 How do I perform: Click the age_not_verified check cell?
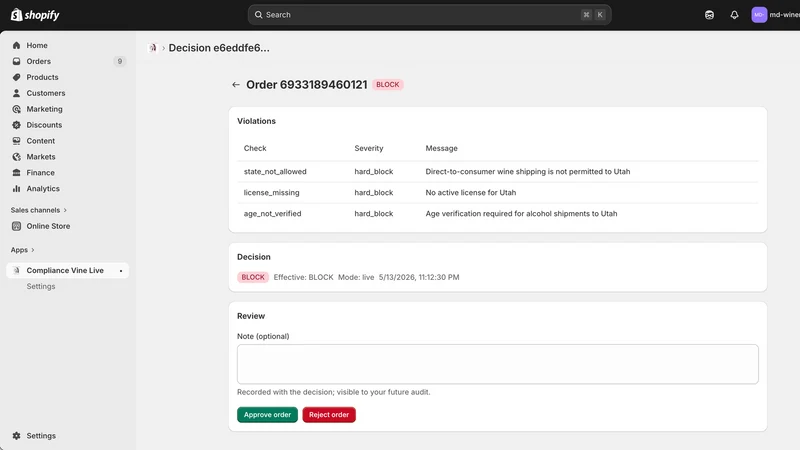pos(272,213)
